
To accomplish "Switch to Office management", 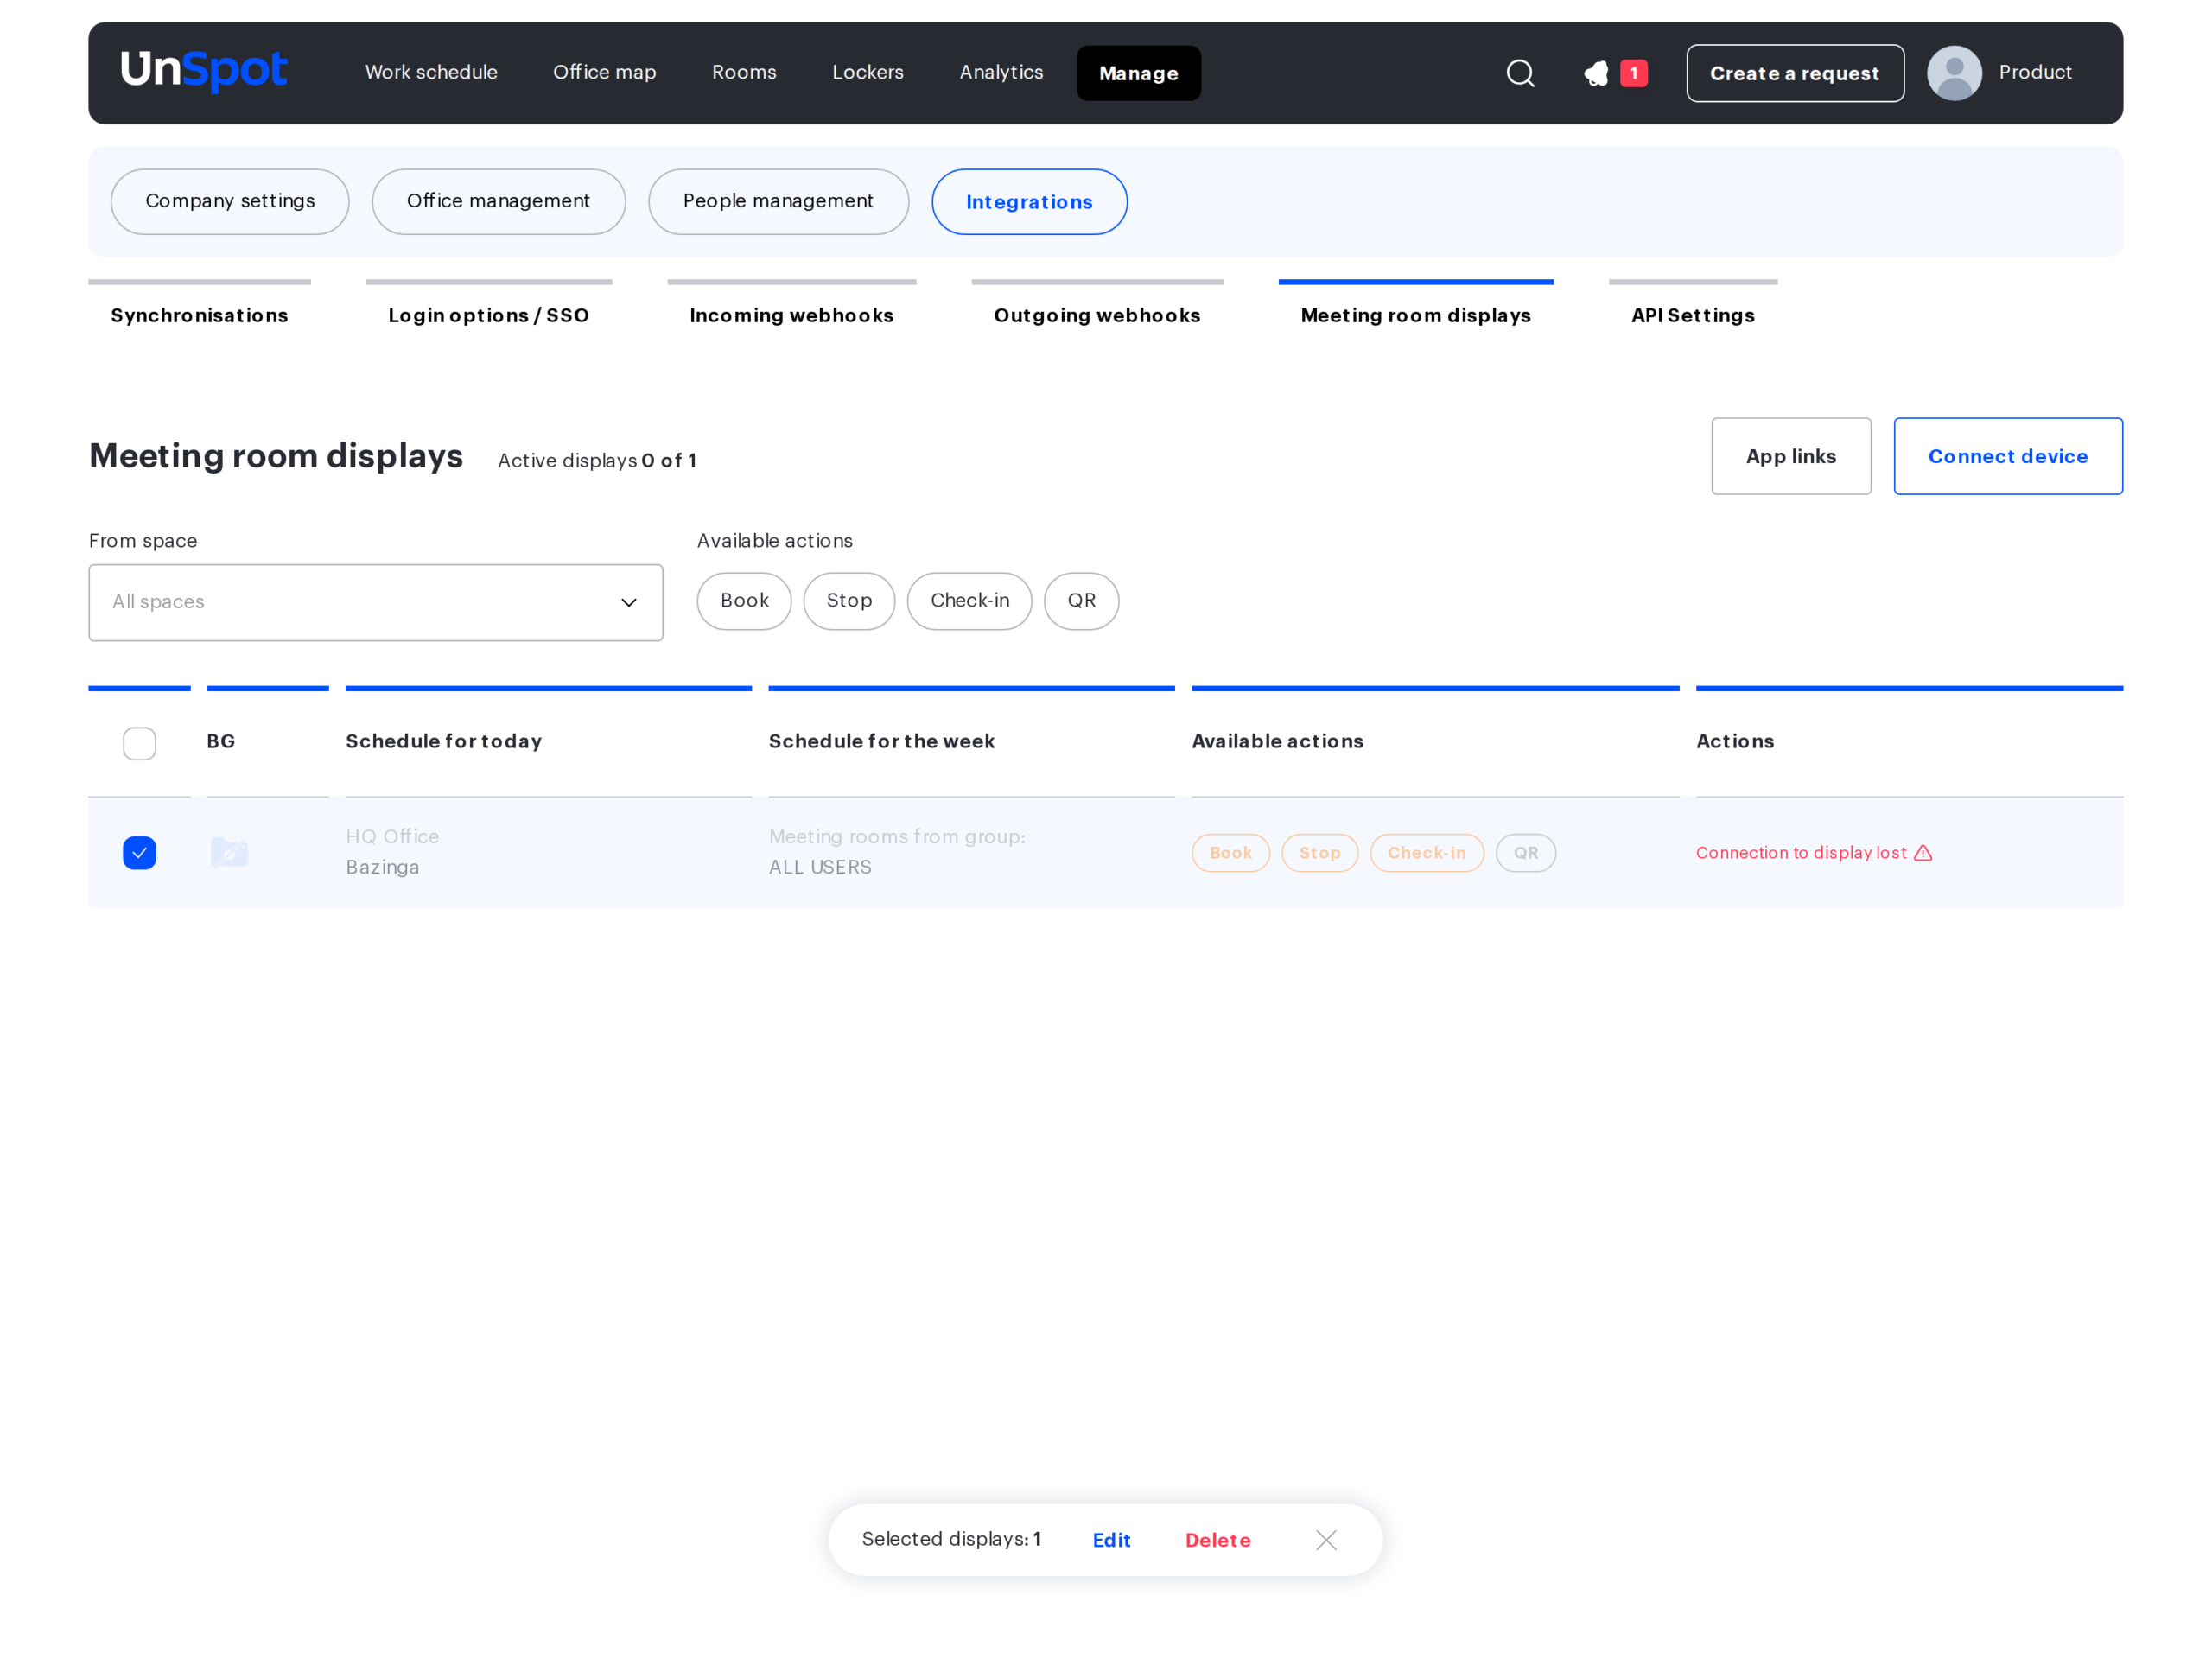I will [x=498, y=202].
